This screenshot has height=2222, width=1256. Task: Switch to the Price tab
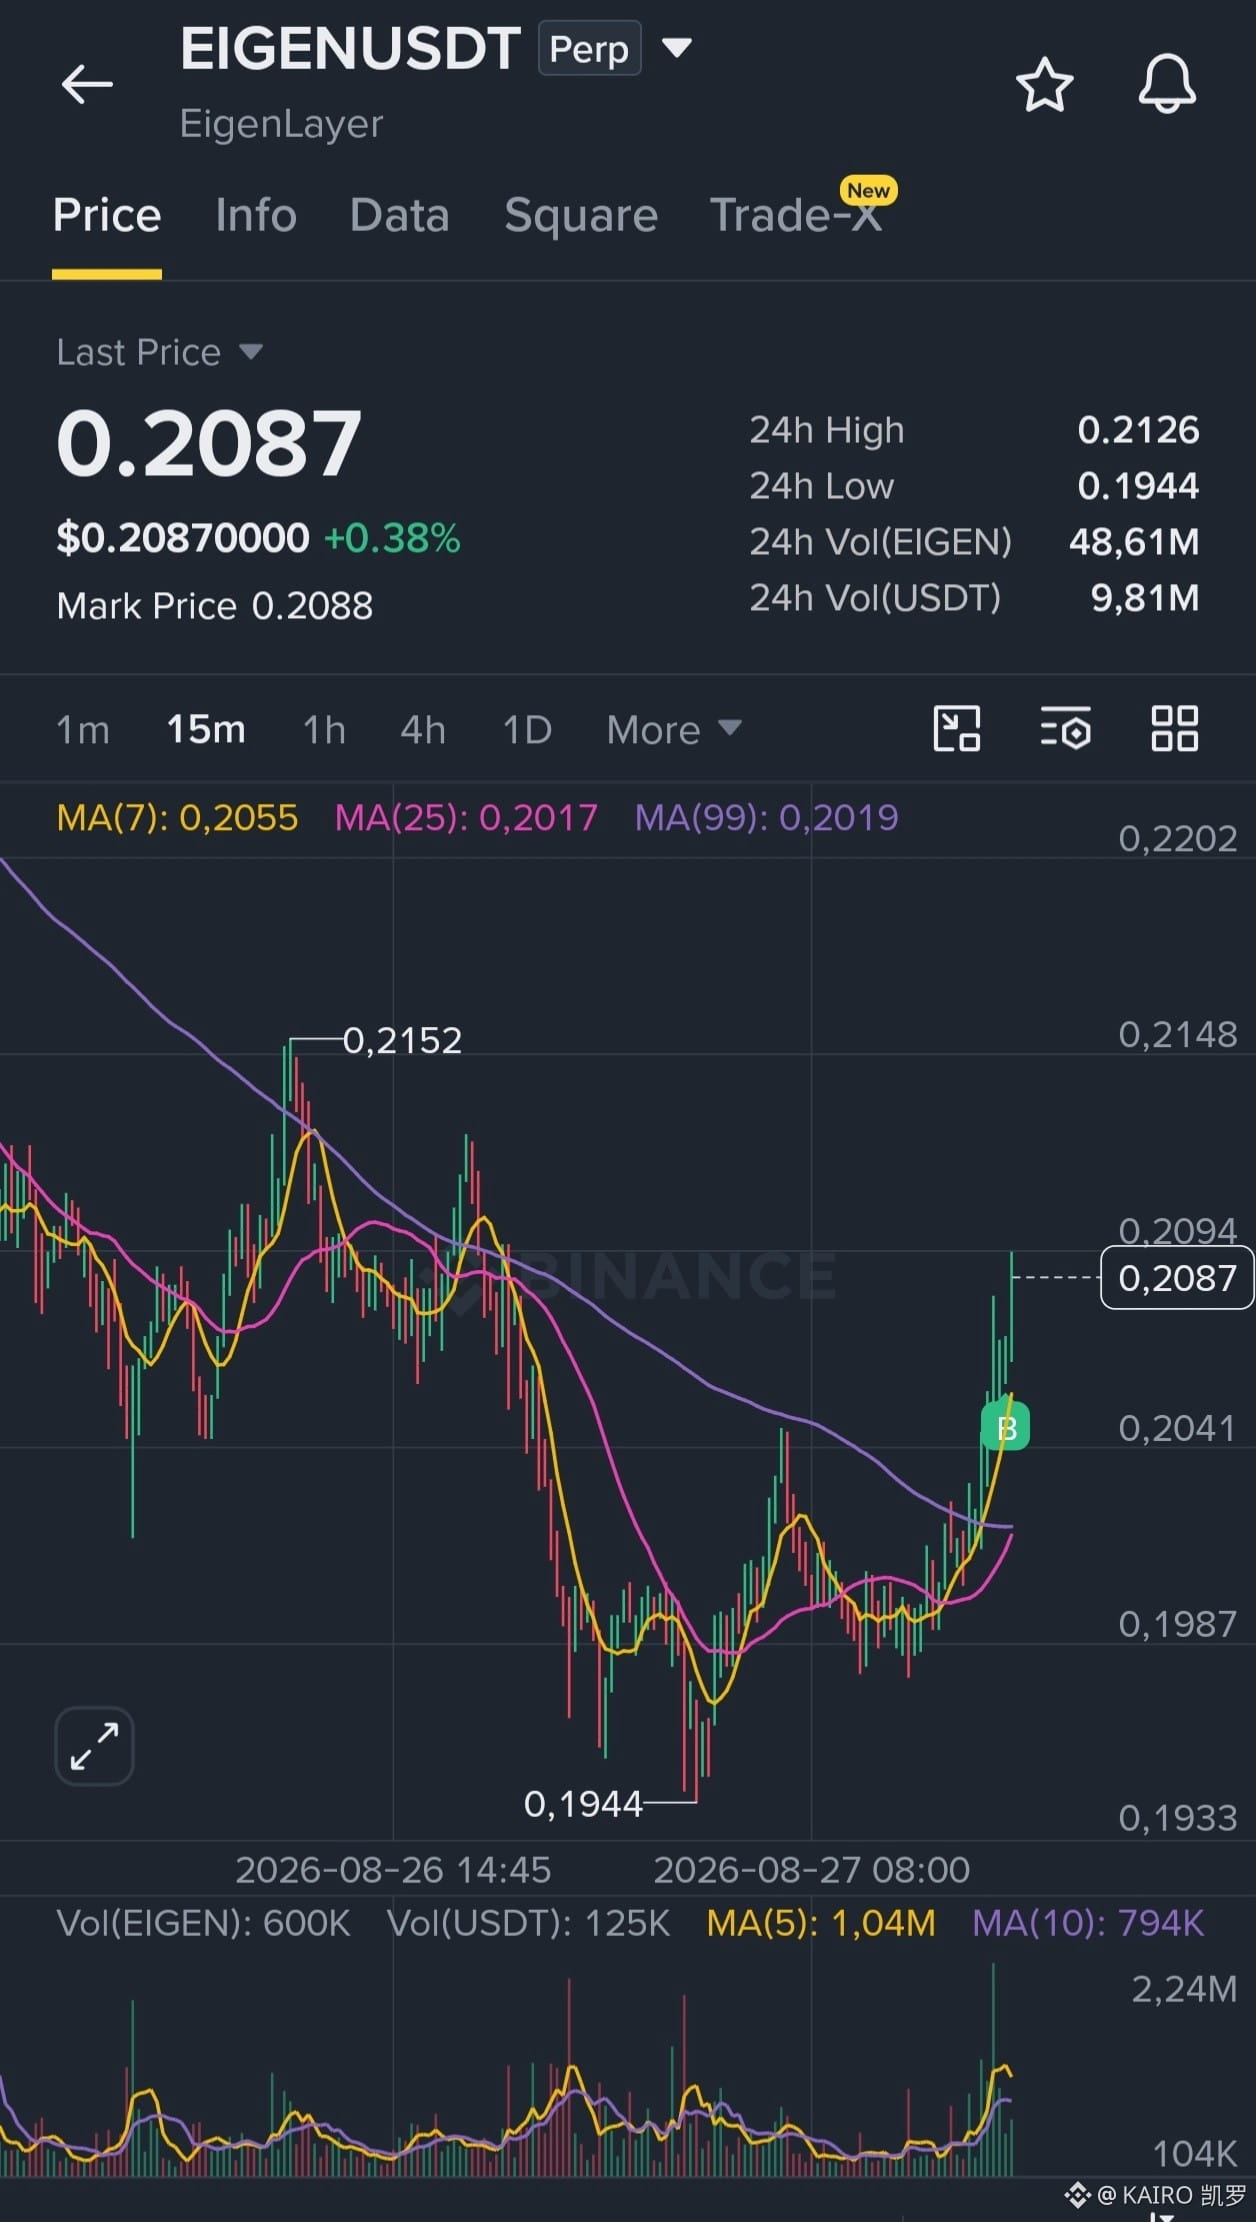pyautogui.click(x=107, y=215)
